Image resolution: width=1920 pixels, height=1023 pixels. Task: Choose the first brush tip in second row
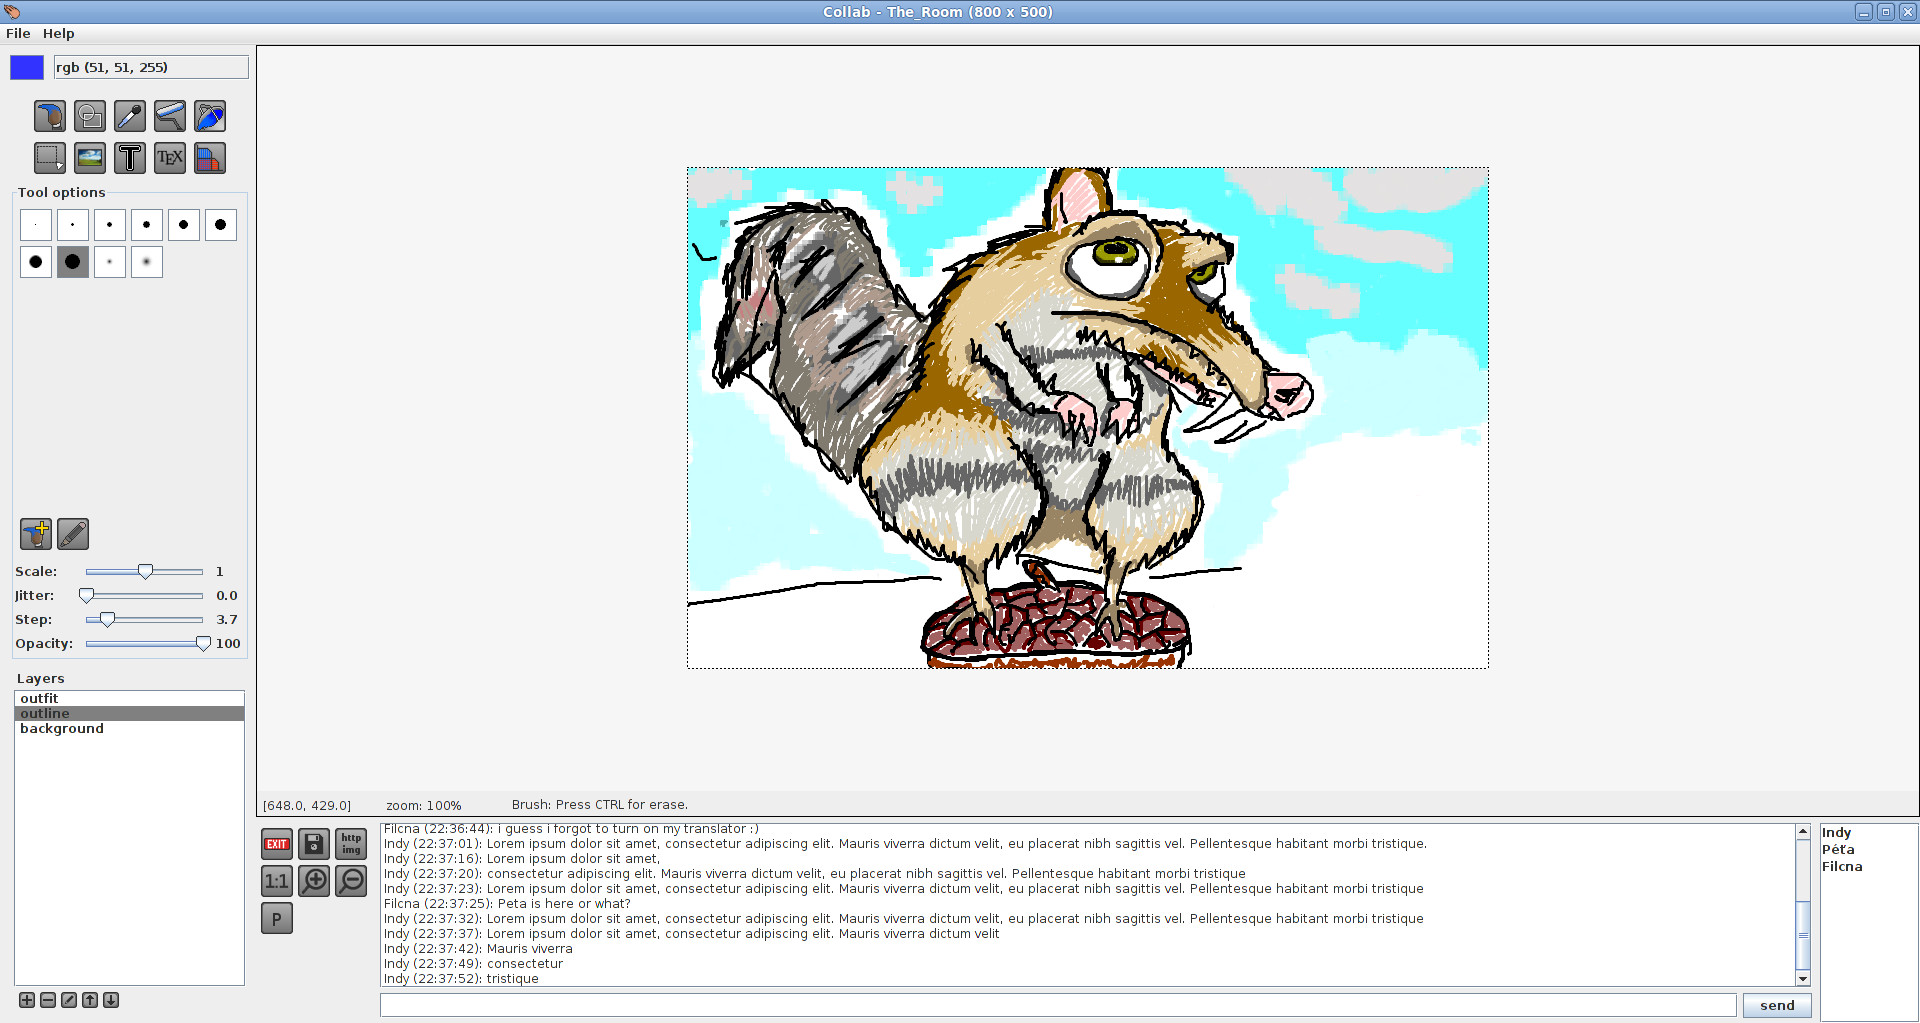tap(36, 262)
